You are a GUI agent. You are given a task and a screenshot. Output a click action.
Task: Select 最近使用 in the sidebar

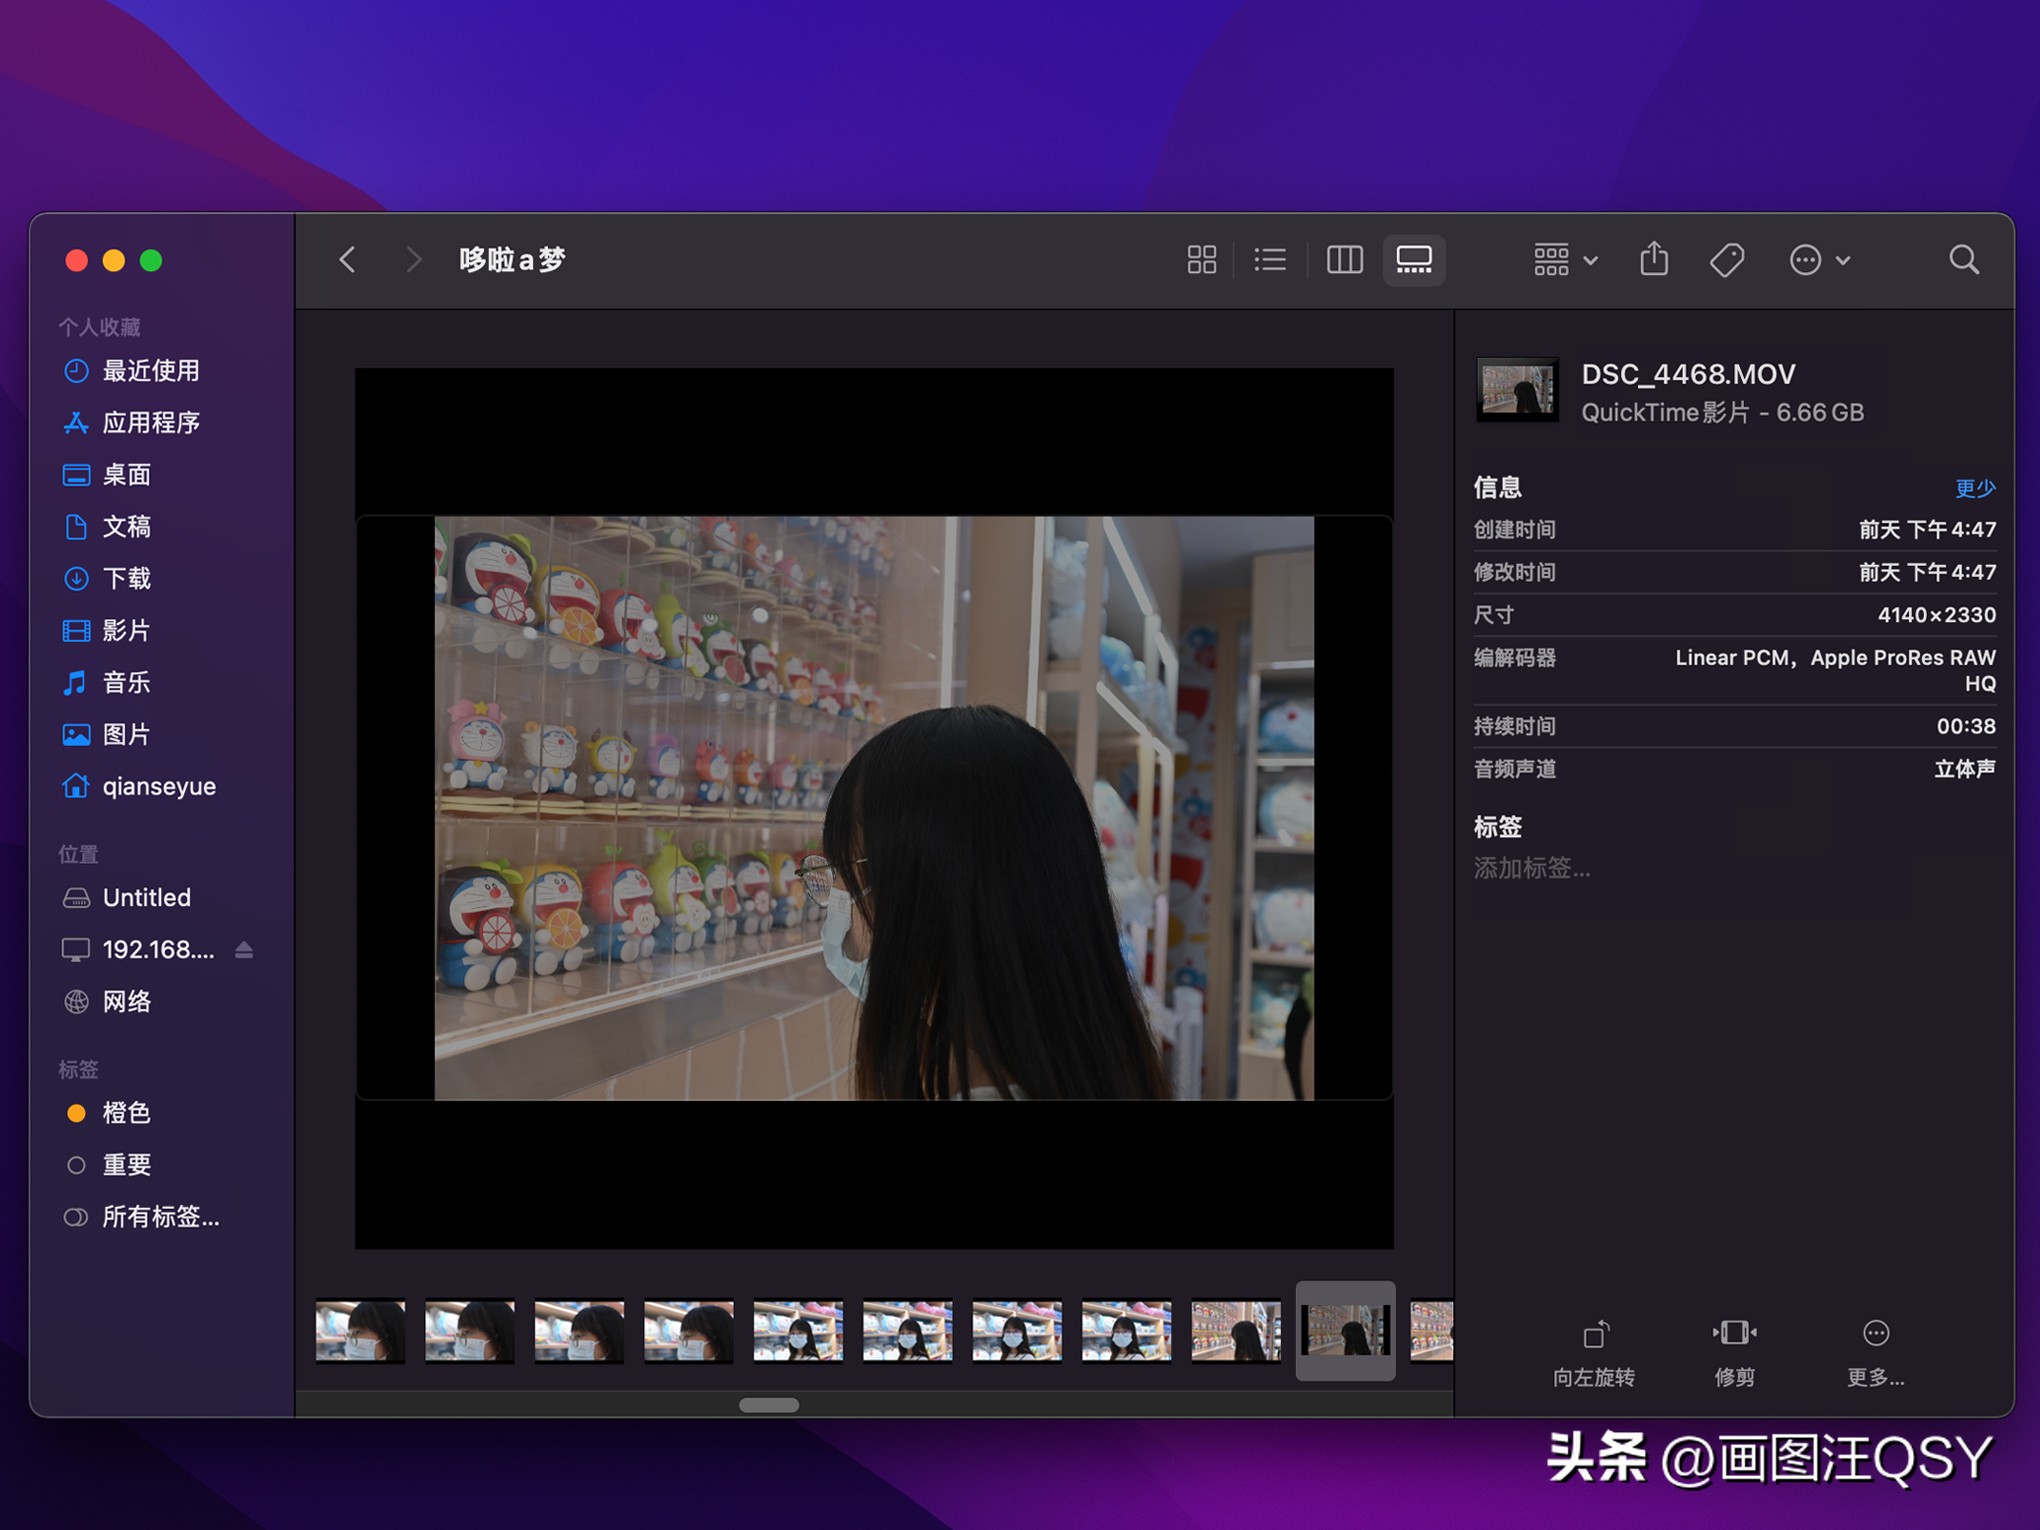point(150,370)
